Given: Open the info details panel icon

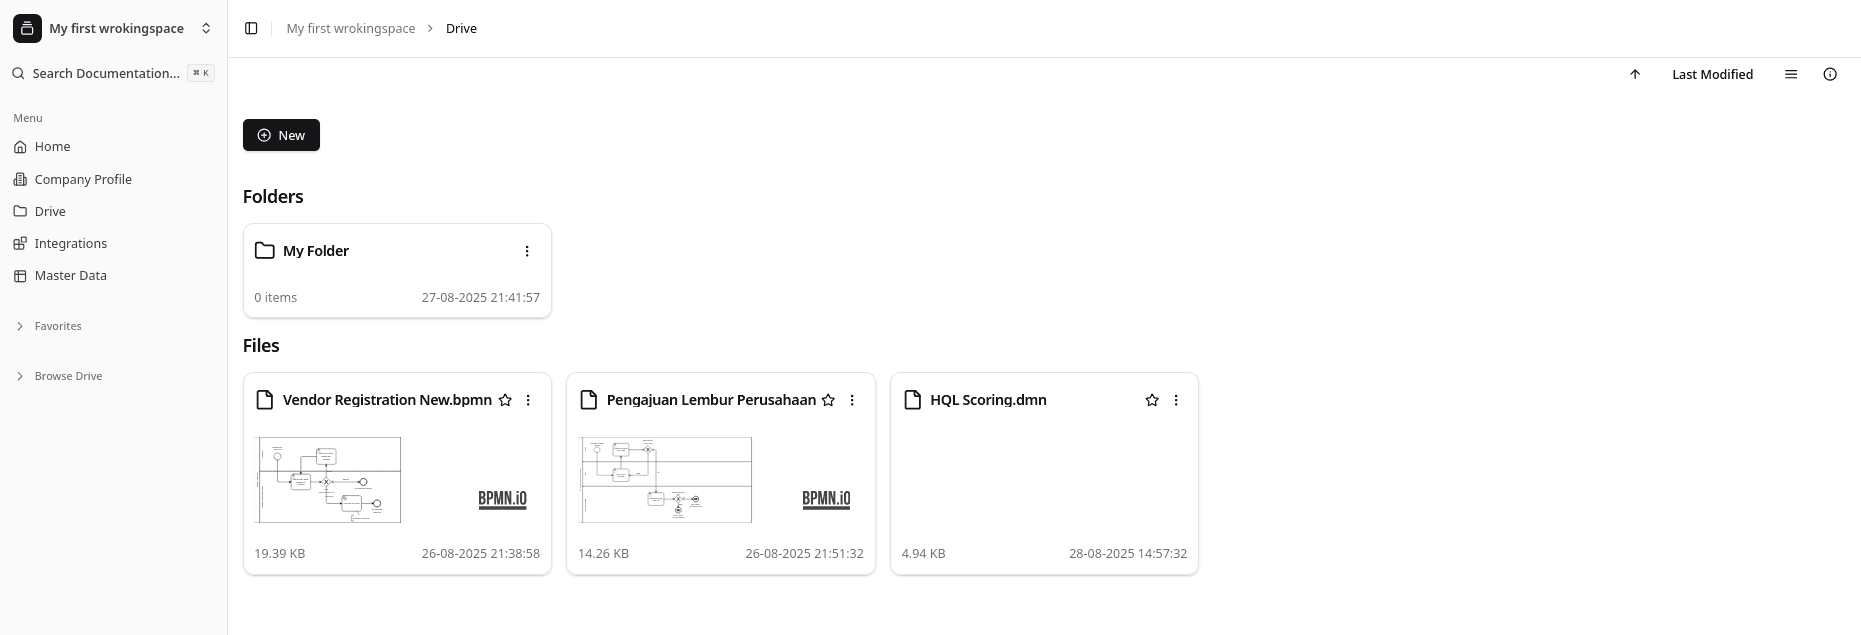Looking at the screenshot, I should point(1830,74).
